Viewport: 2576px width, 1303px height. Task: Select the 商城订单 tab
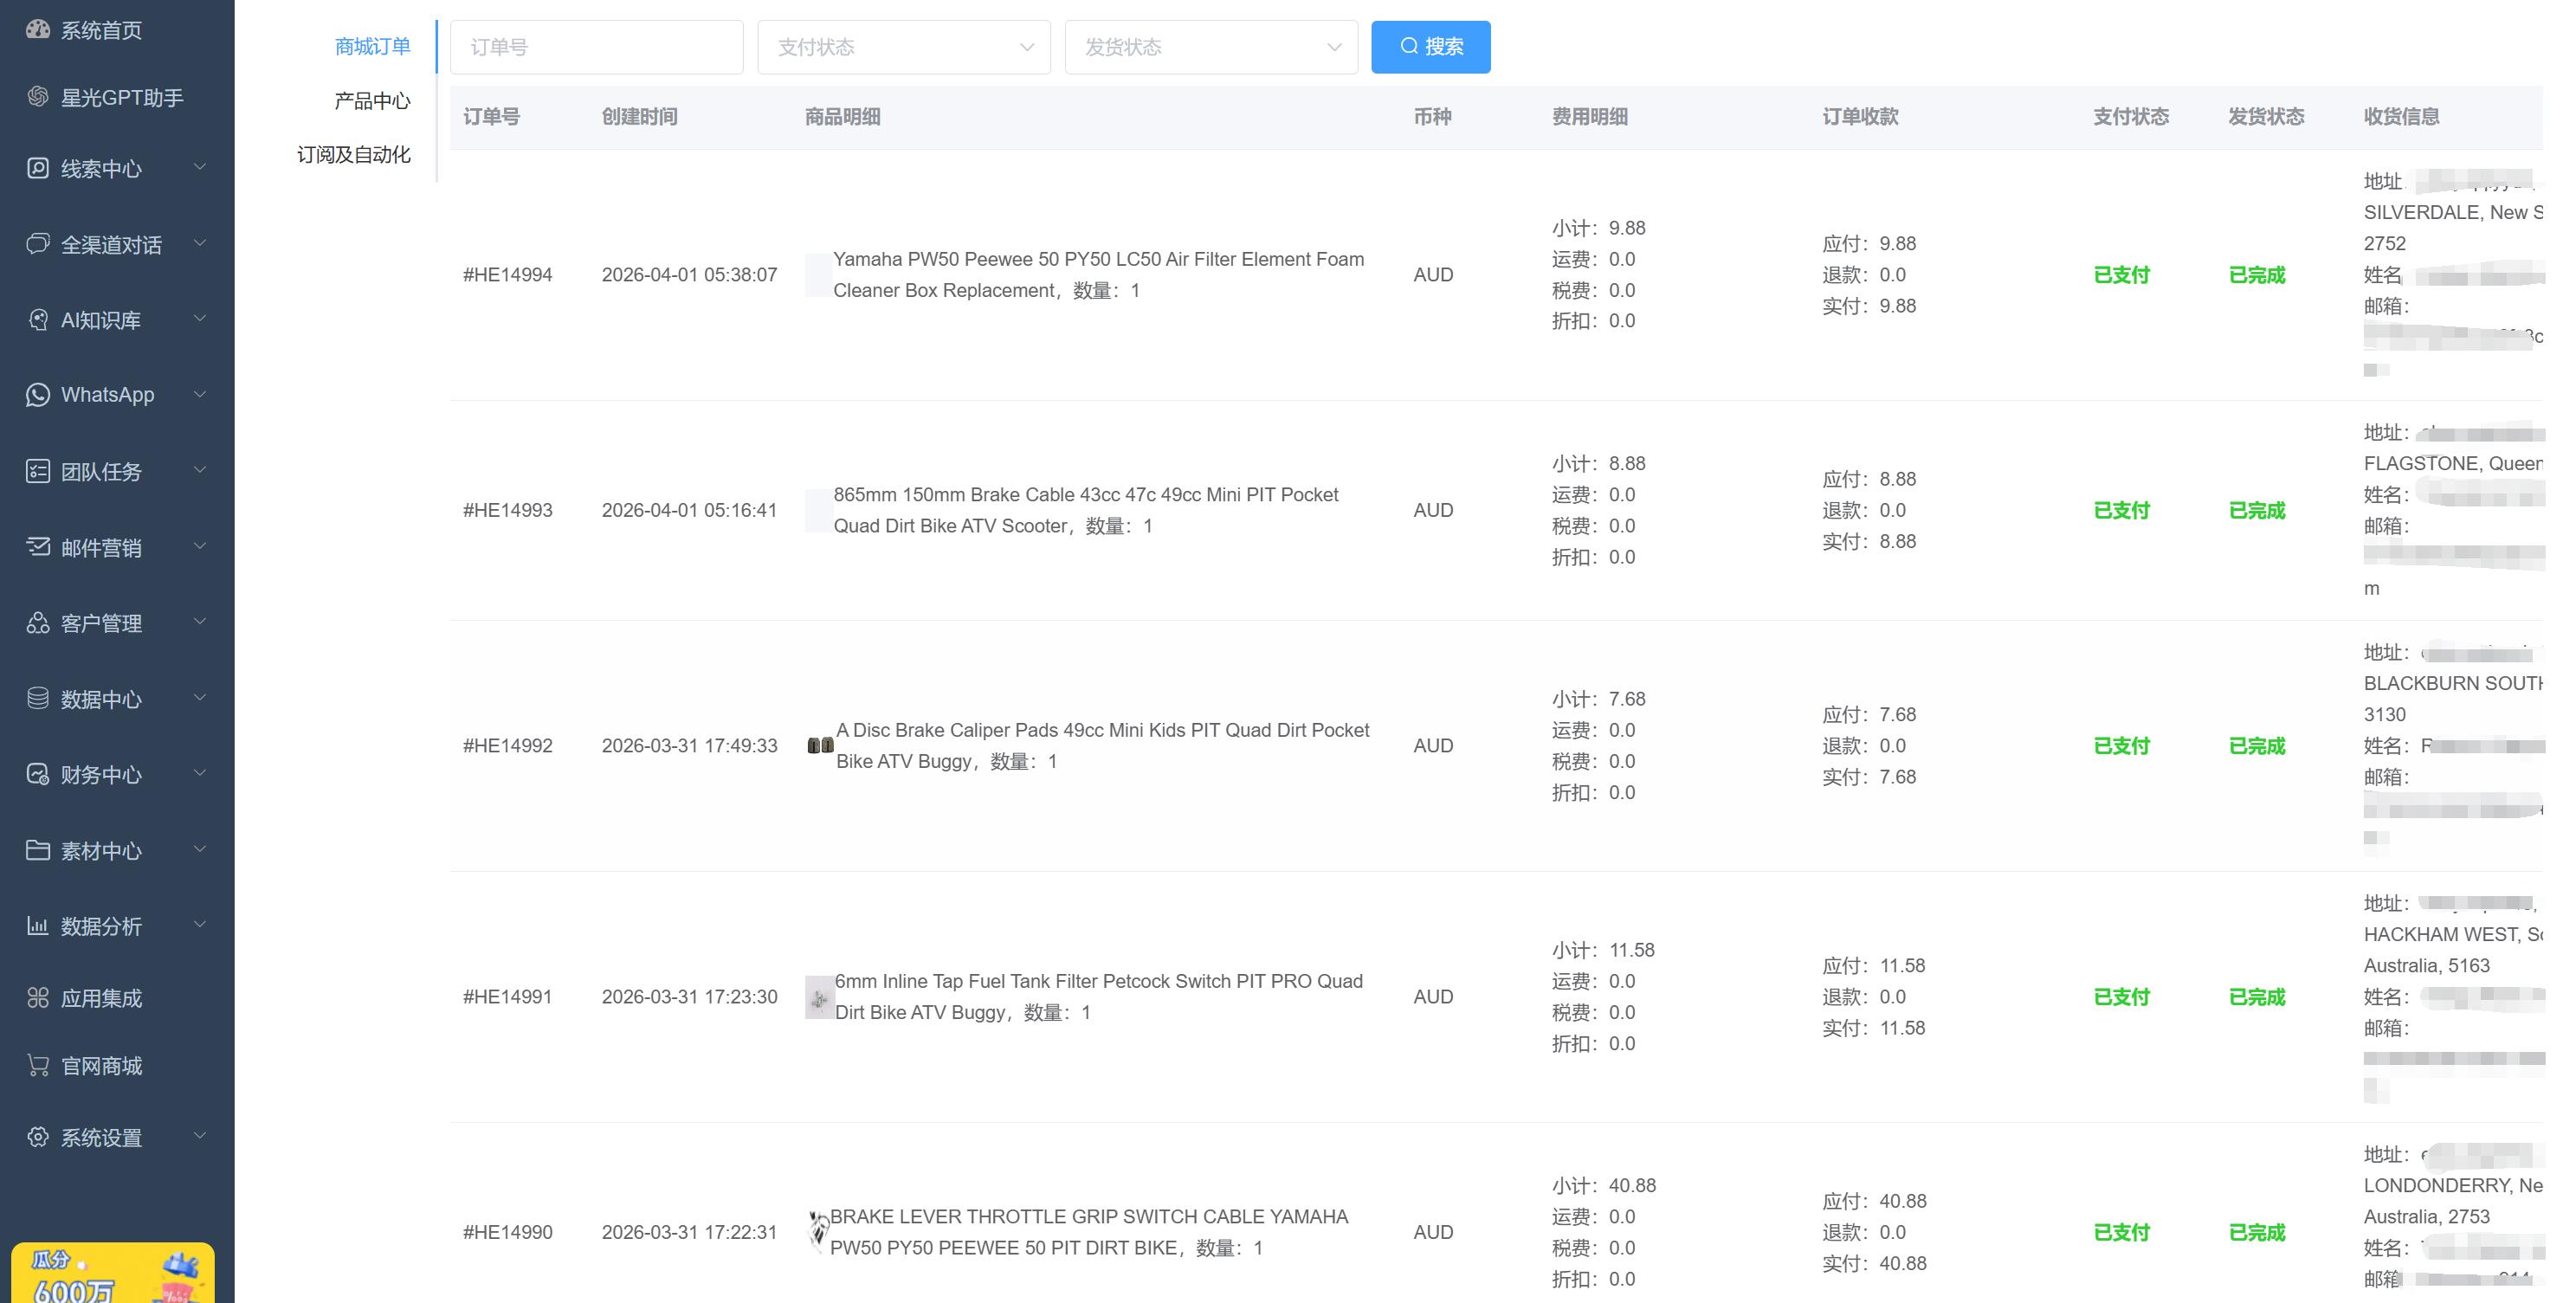372,46
